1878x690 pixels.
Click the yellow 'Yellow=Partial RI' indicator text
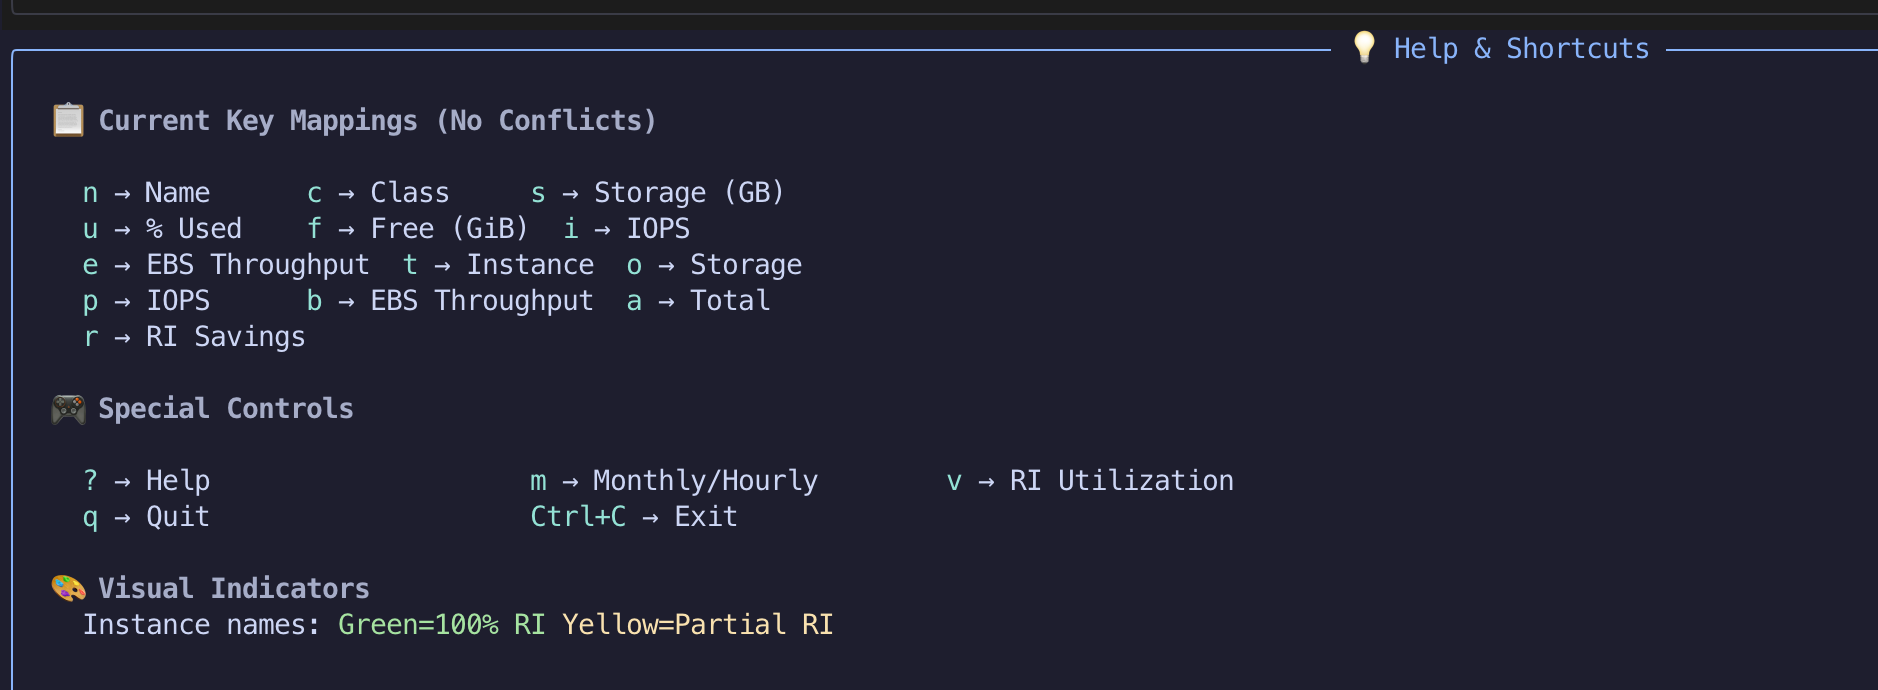697,625
